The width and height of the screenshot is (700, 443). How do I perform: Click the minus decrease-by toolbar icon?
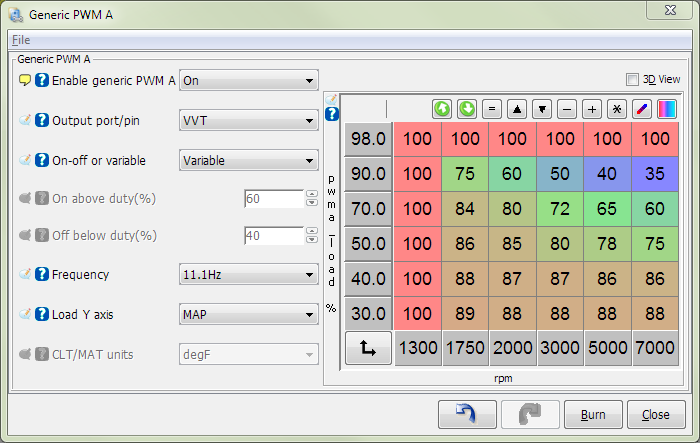tap(567, 108)
